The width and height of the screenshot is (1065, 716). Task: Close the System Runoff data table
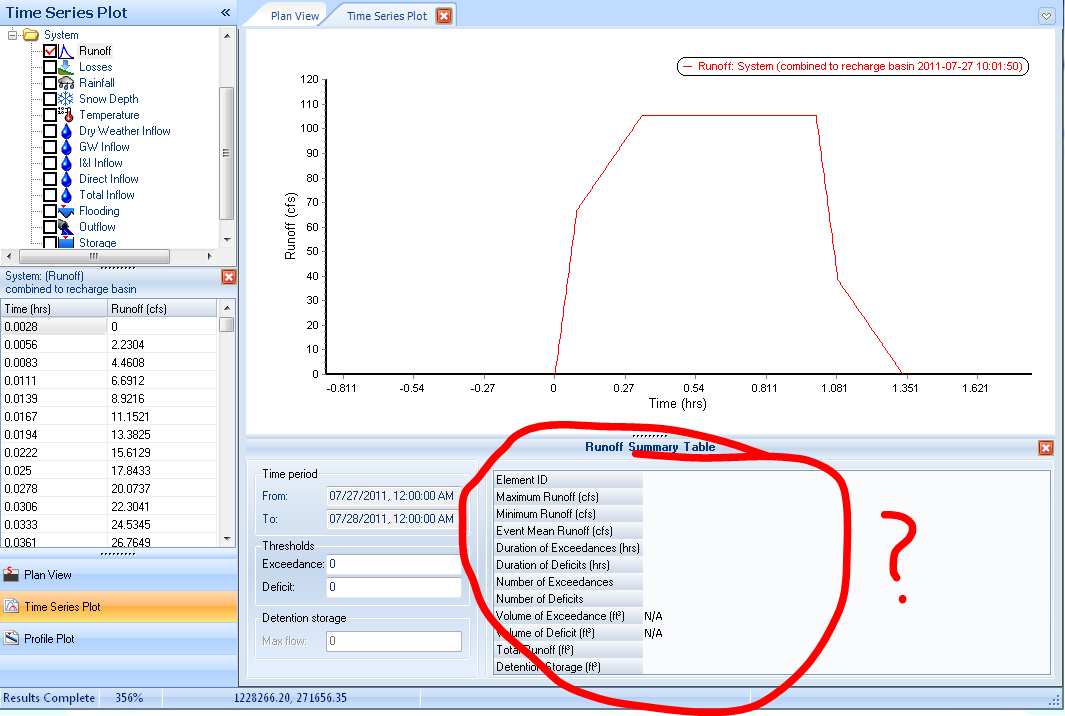[229, 277]
